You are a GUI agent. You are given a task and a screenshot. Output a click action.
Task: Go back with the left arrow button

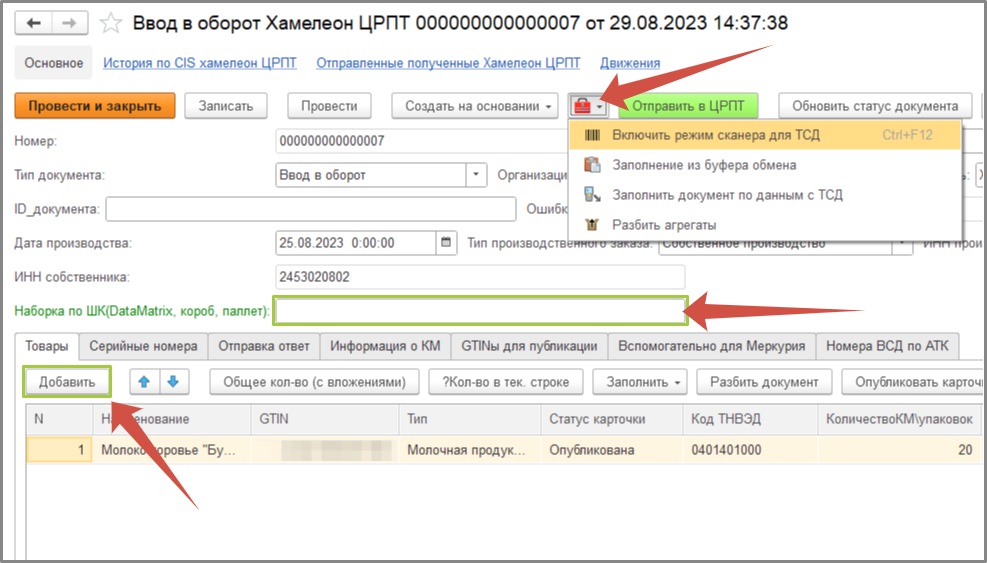[33, 24]
